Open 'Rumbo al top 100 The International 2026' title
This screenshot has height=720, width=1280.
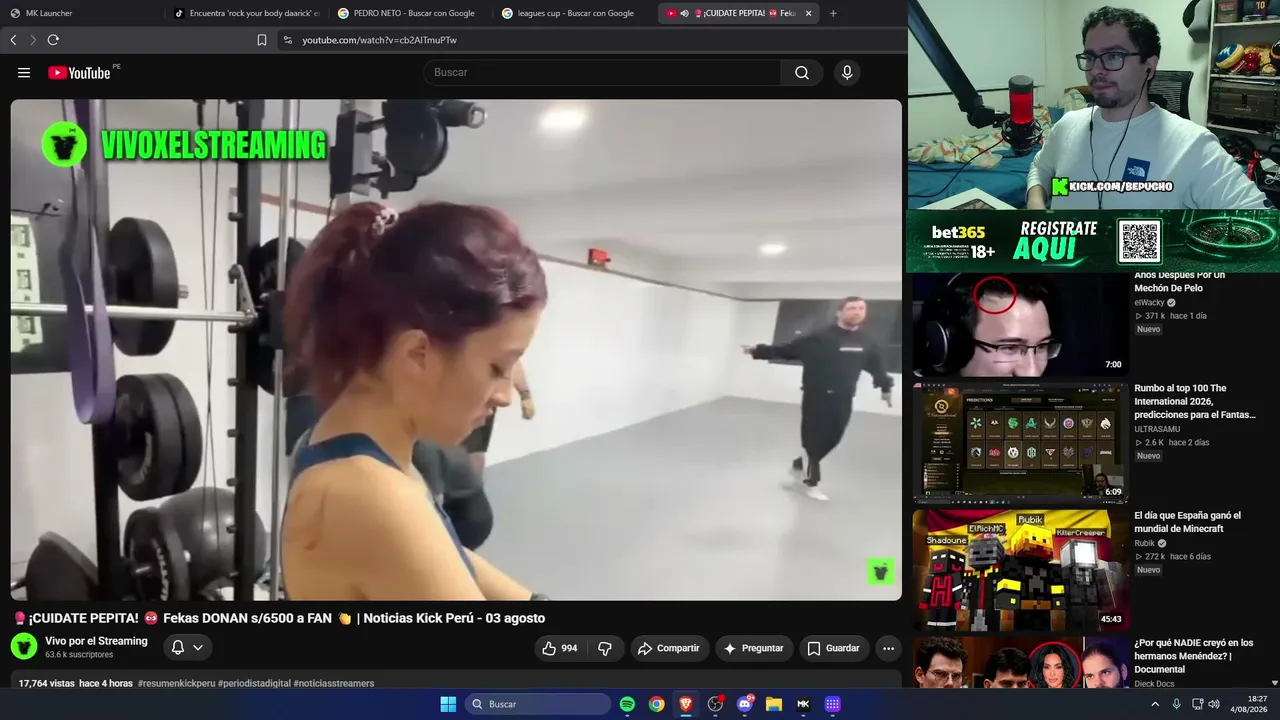(1195, 401)
